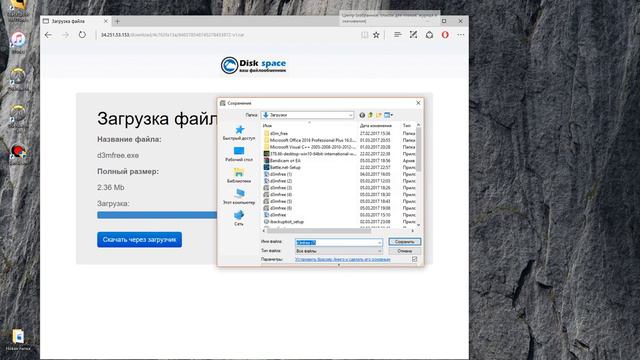Maximize the Edge browser window
The image size is (640, 360).
tap(444, 21)
